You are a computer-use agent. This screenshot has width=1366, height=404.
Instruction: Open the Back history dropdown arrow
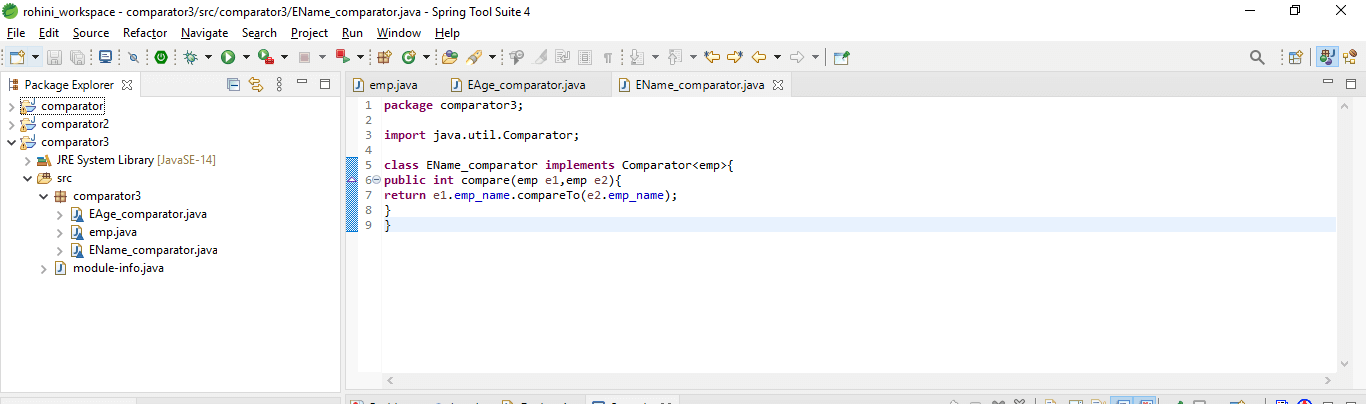[x=776, y=57]
